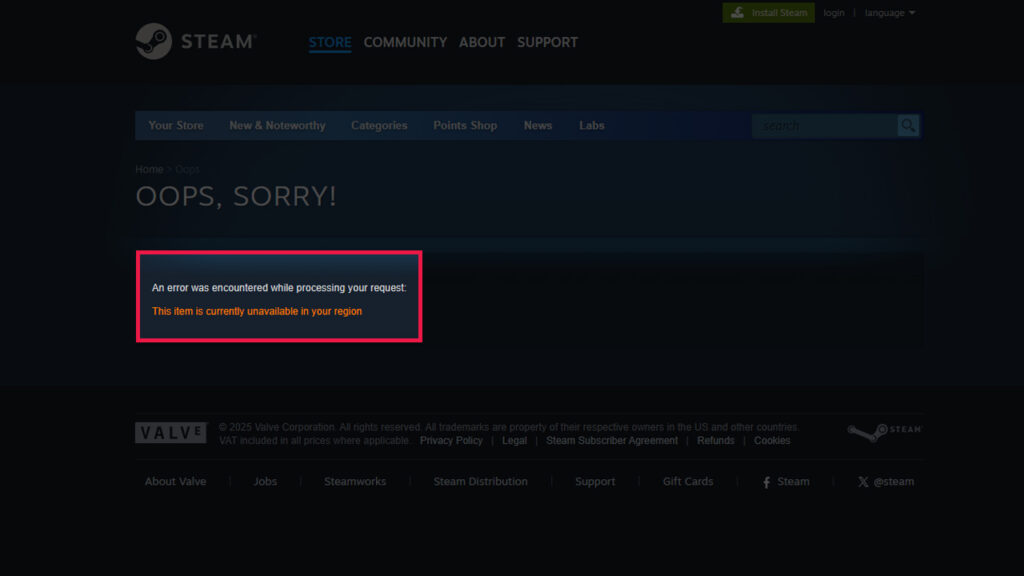Open the Steamworks footer link
1024x576 pixels.
click(355, 482)
